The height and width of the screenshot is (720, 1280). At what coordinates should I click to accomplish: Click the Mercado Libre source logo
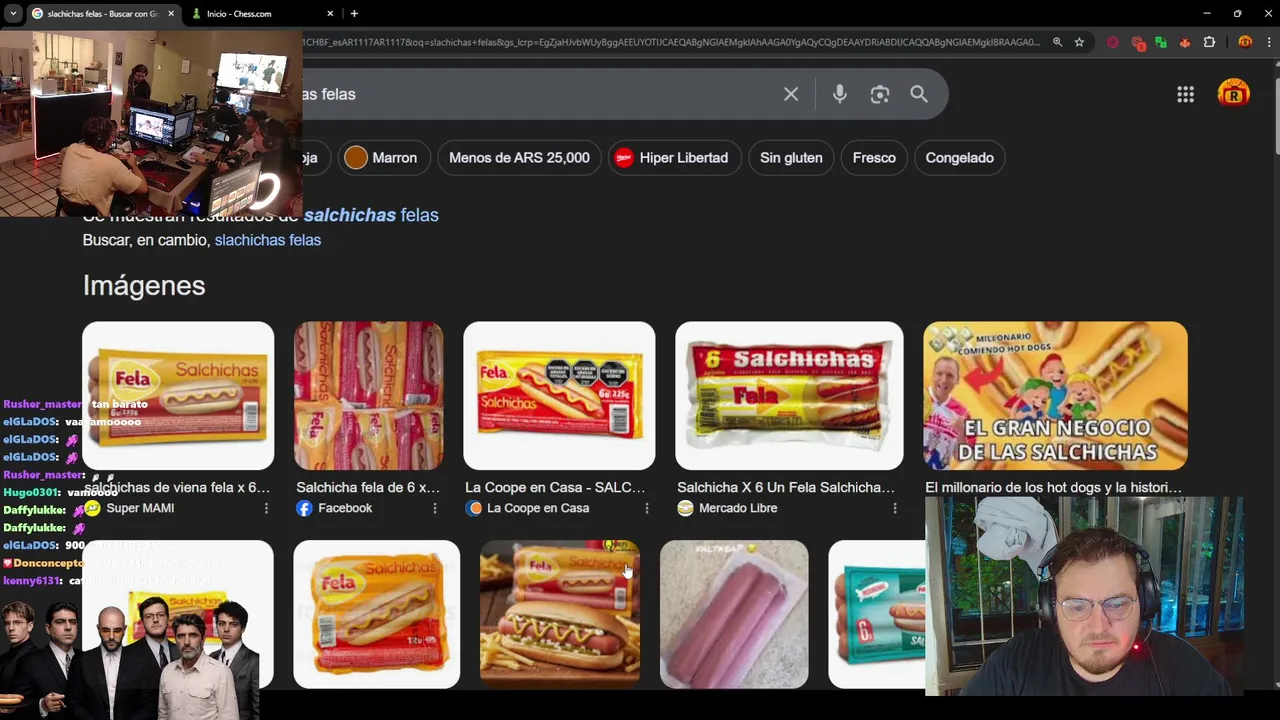685,508
